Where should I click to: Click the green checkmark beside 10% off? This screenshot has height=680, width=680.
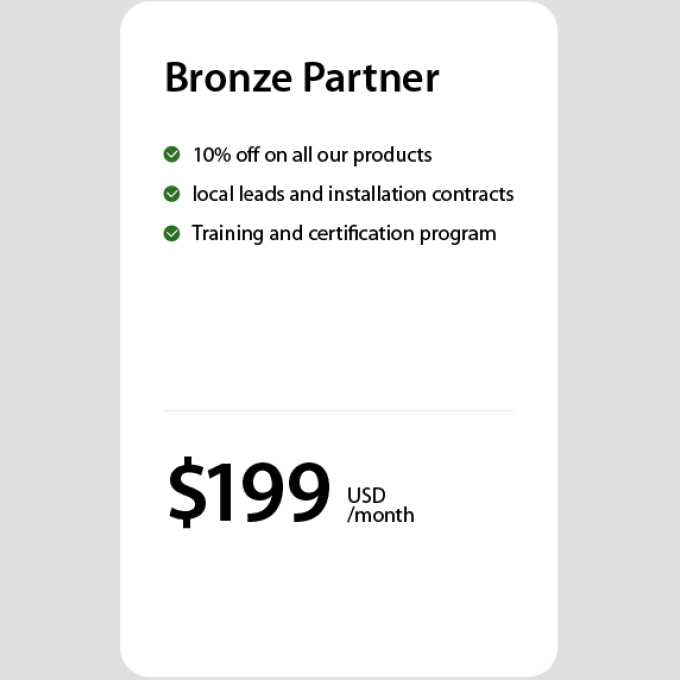[x=172, y=154]
